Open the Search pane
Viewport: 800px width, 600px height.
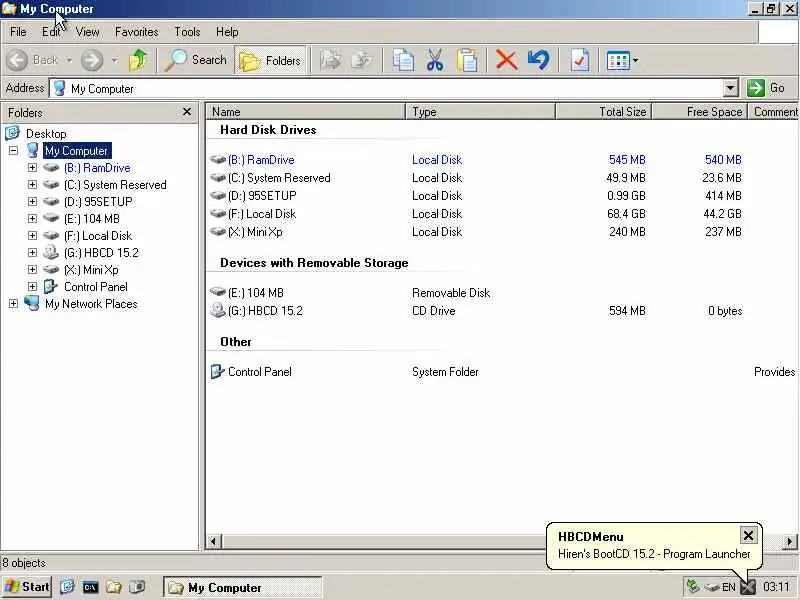pyautogui.click(x=196, y=60)
